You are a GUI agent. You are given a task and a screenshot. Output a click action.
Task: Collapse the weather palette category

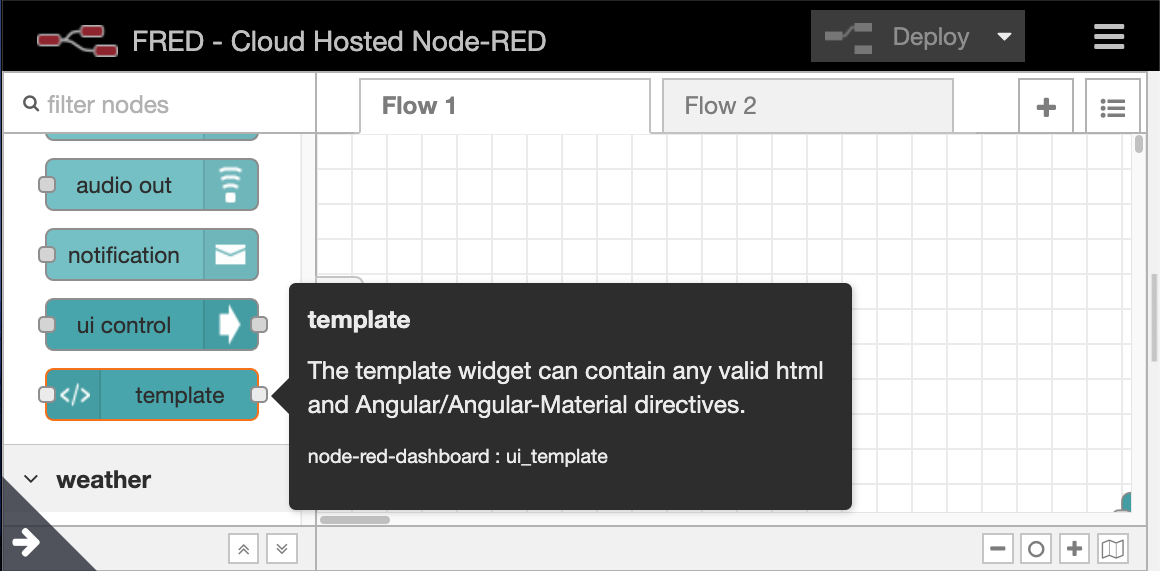pos(31,479)
